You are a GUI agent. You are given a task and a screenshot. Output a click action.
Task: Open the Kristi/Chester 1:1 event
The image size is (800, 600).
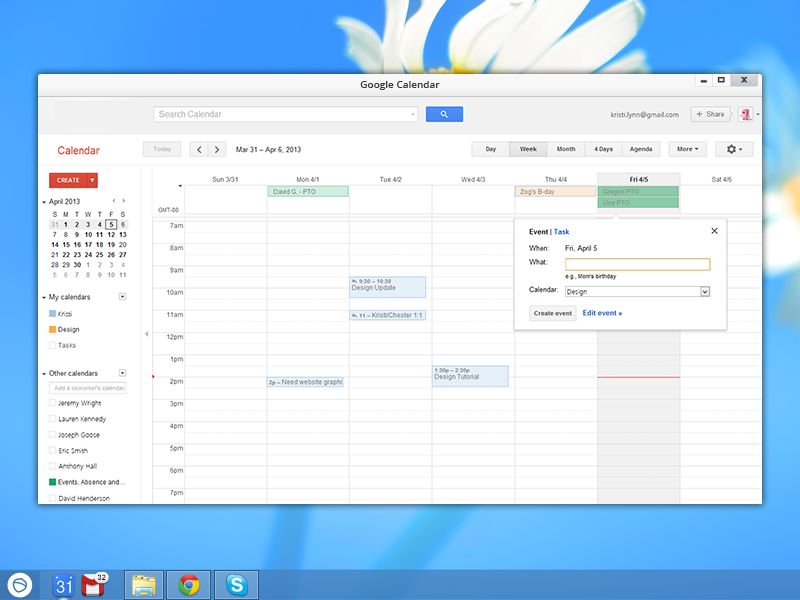tap(388, 315)
